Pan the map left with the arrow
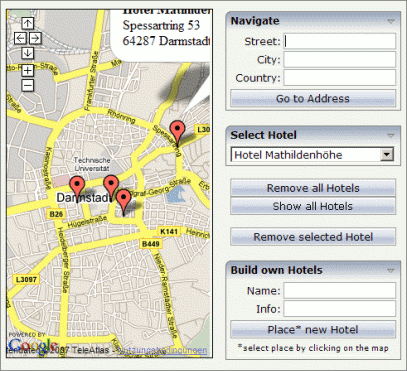 [20, 38]
